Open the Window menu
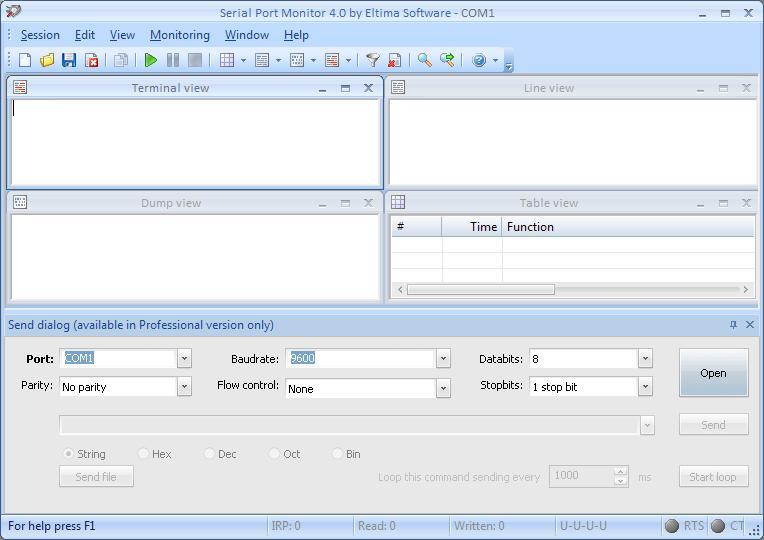Viewport: 764px width, 540px height. coord(247,35)
